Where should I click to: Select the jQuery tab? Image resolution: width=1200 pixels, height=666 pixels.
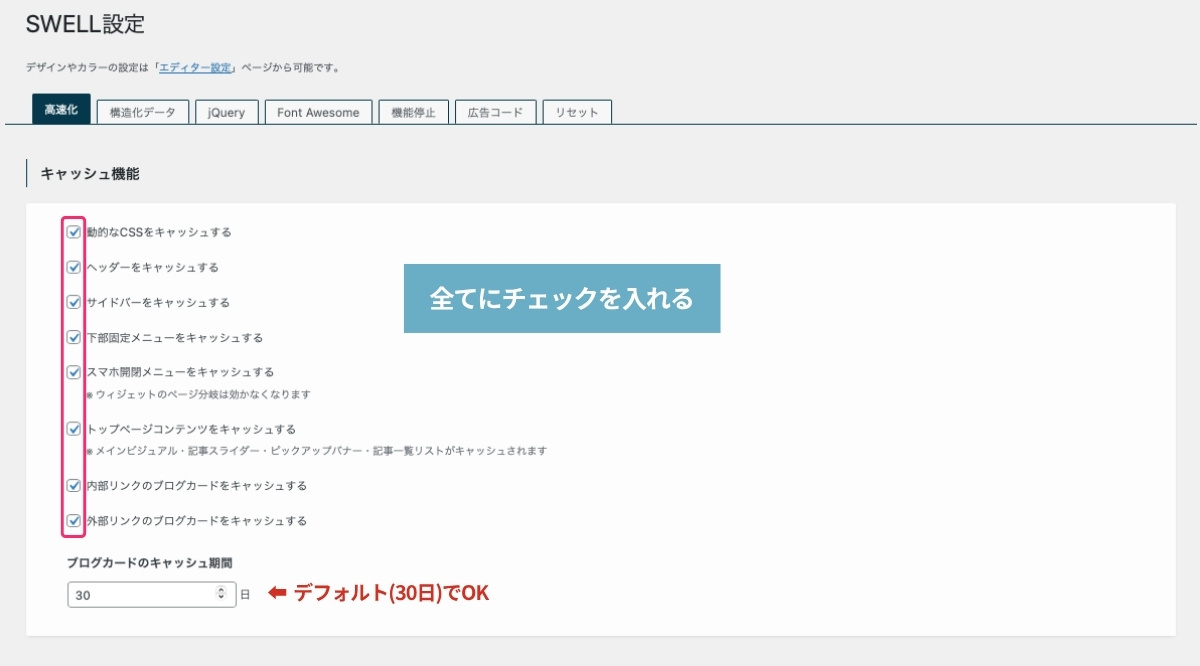226,113
